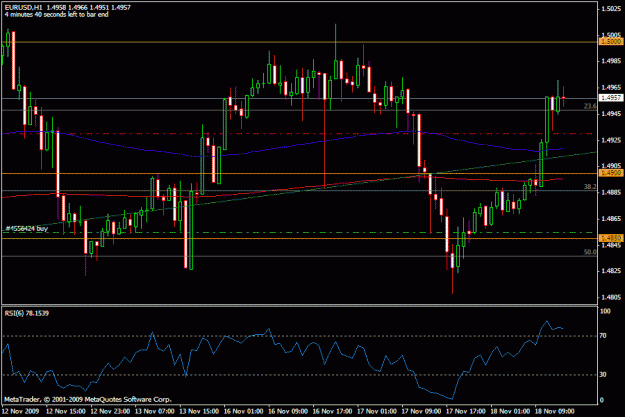Click the RSI(6) 78.1539 indicator label

click(x=27, y=313)
